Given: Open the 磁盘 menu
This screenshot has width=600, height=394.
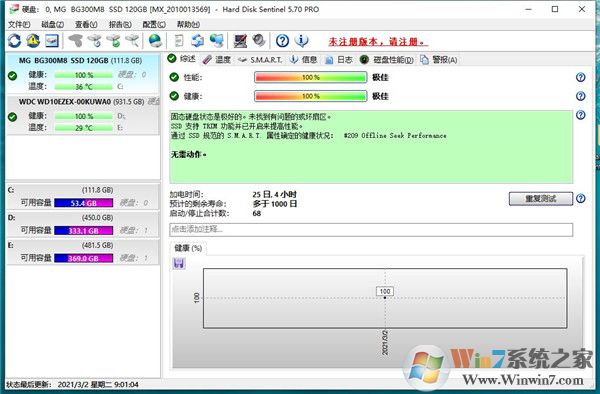Looking at the screenshot, I should [x=52, y=24].
